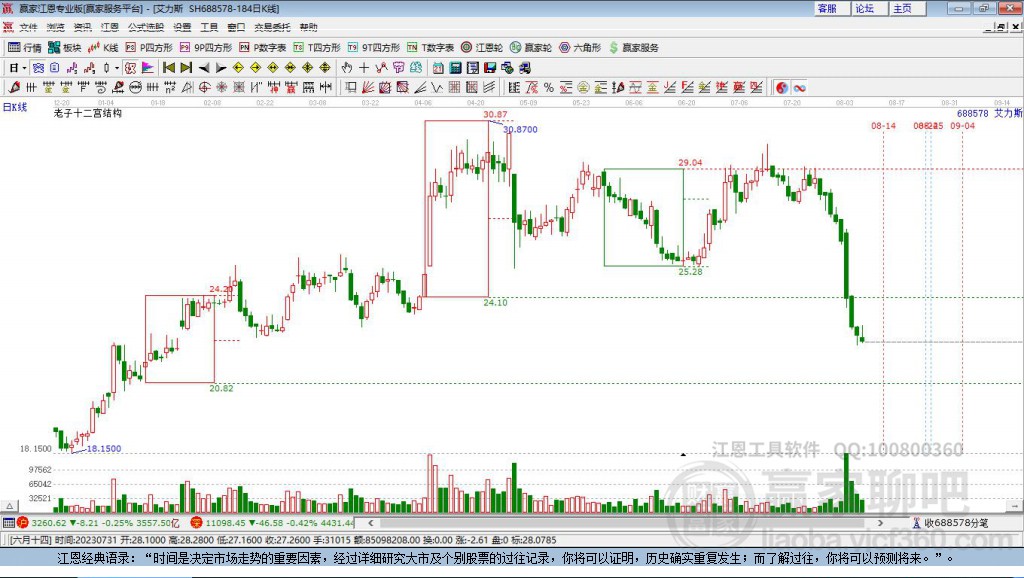Screen dimensions: 1024x578
Task: Open the 赢家轮 wheel tool
Action: (x=531, y=48)
